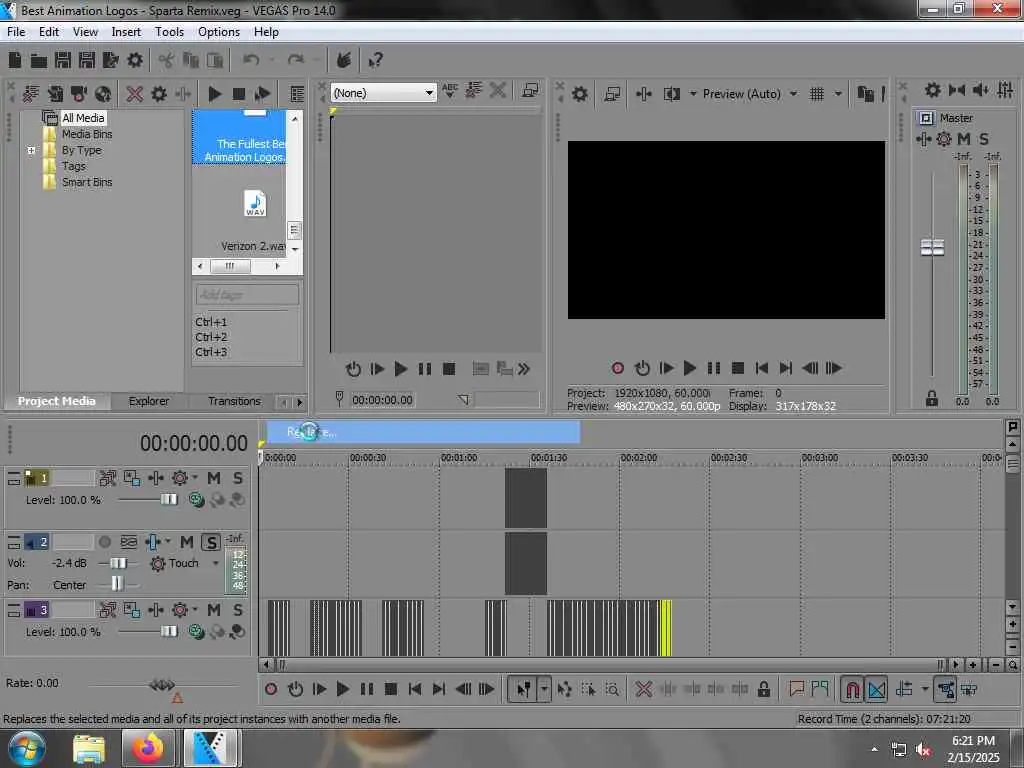Toggle Automatic Crossfades in timeline toolbar
Viewport: 1024px width, 768px height.
tap(876, 690)
